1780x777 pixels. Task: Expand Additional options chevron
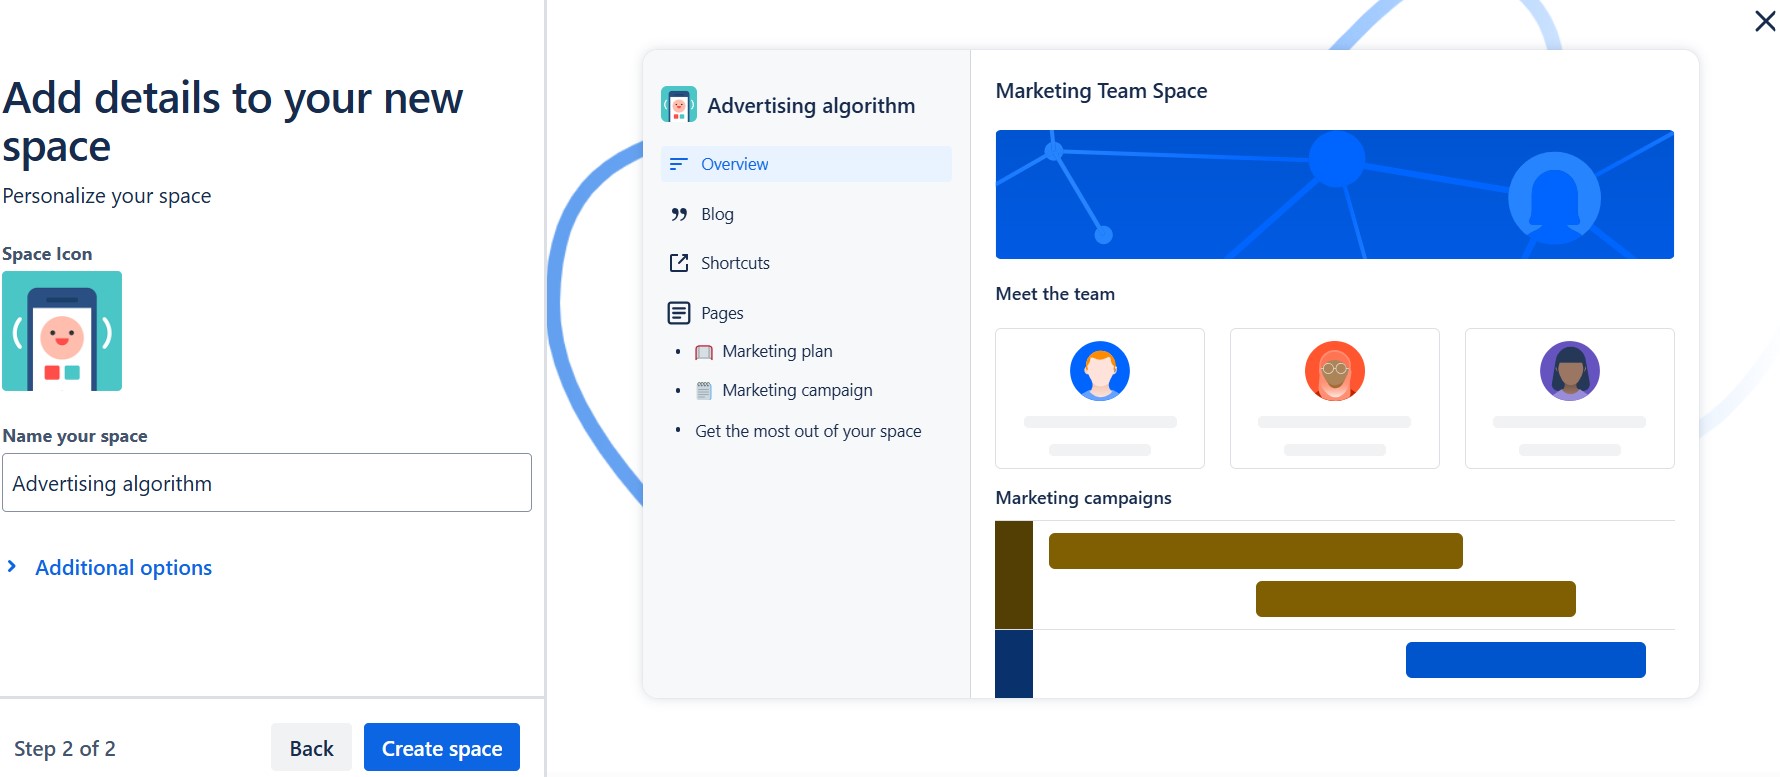coord(12,567)
